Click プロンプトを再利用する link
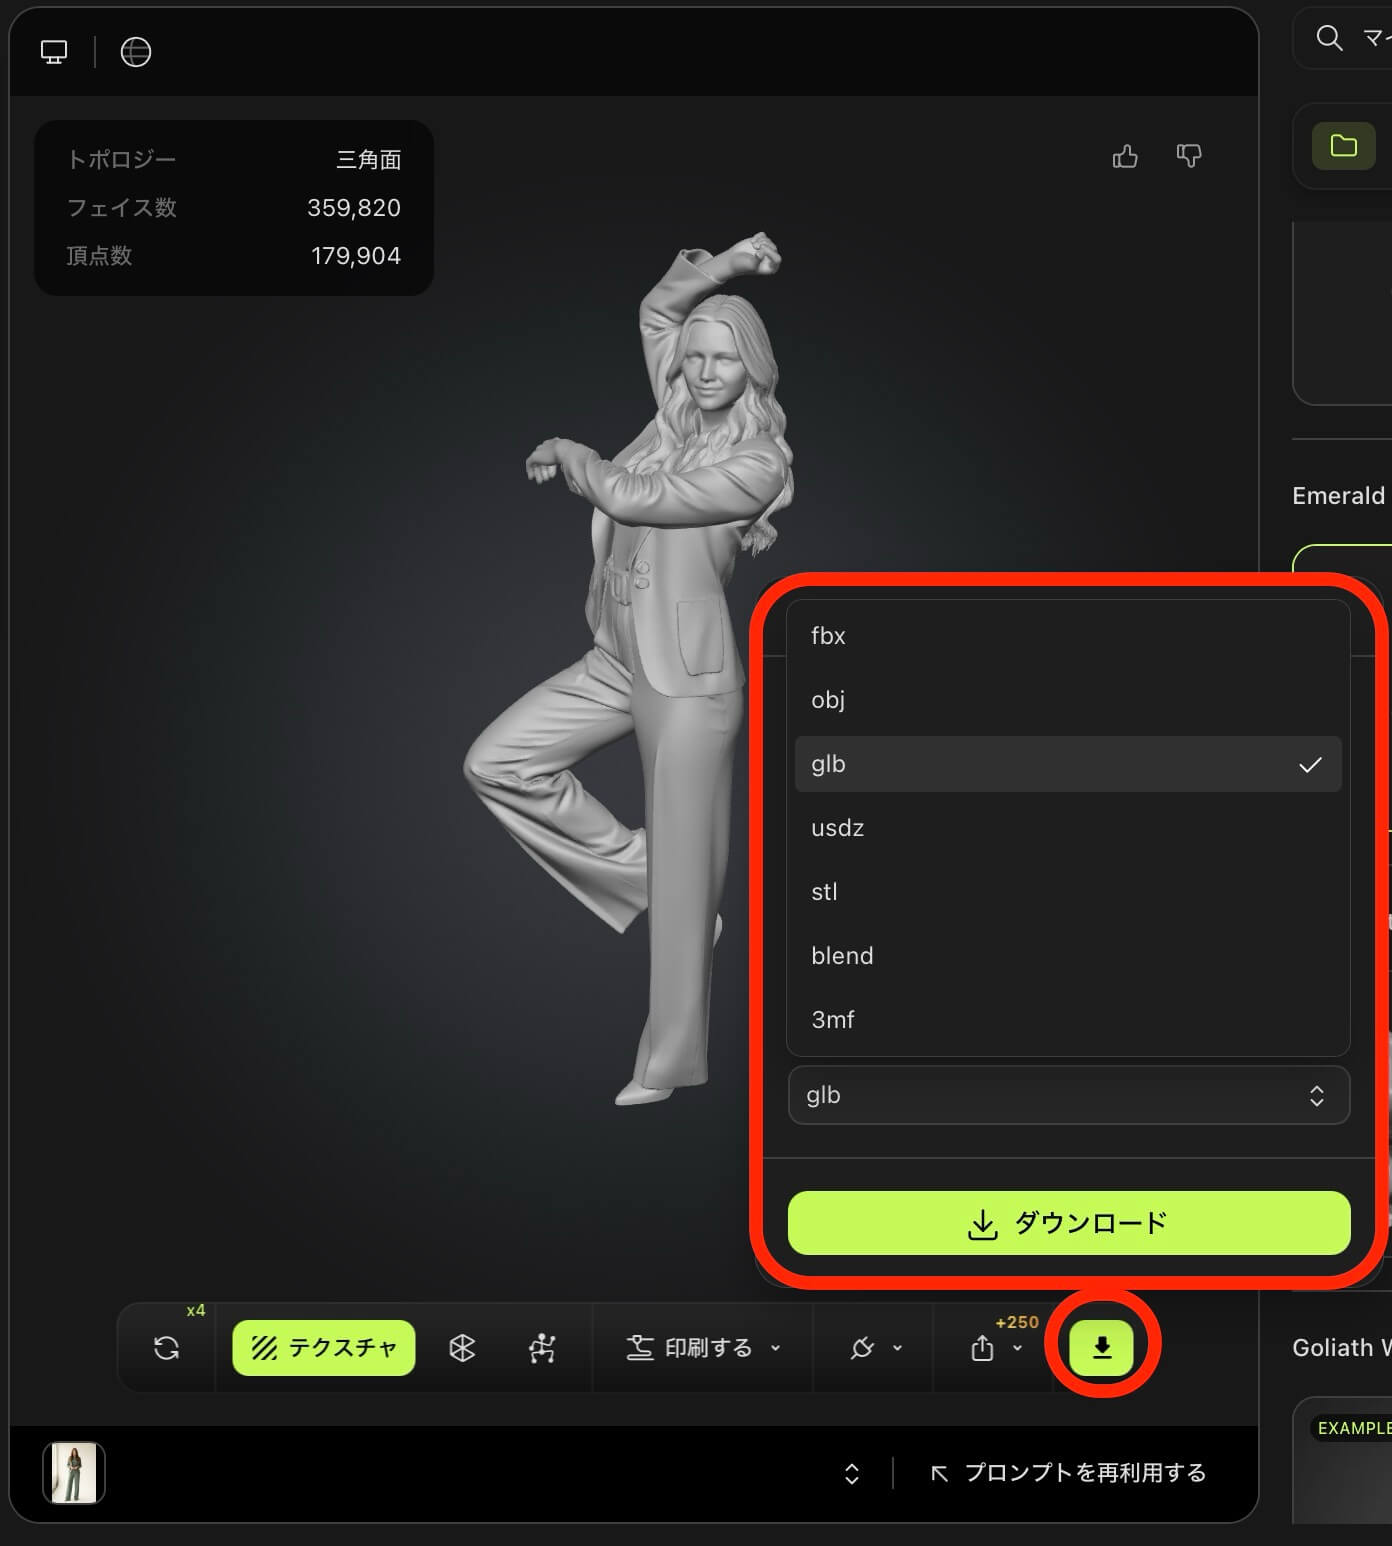This screenshot has height=1546, width=1392. [x=1068, y=1473]
